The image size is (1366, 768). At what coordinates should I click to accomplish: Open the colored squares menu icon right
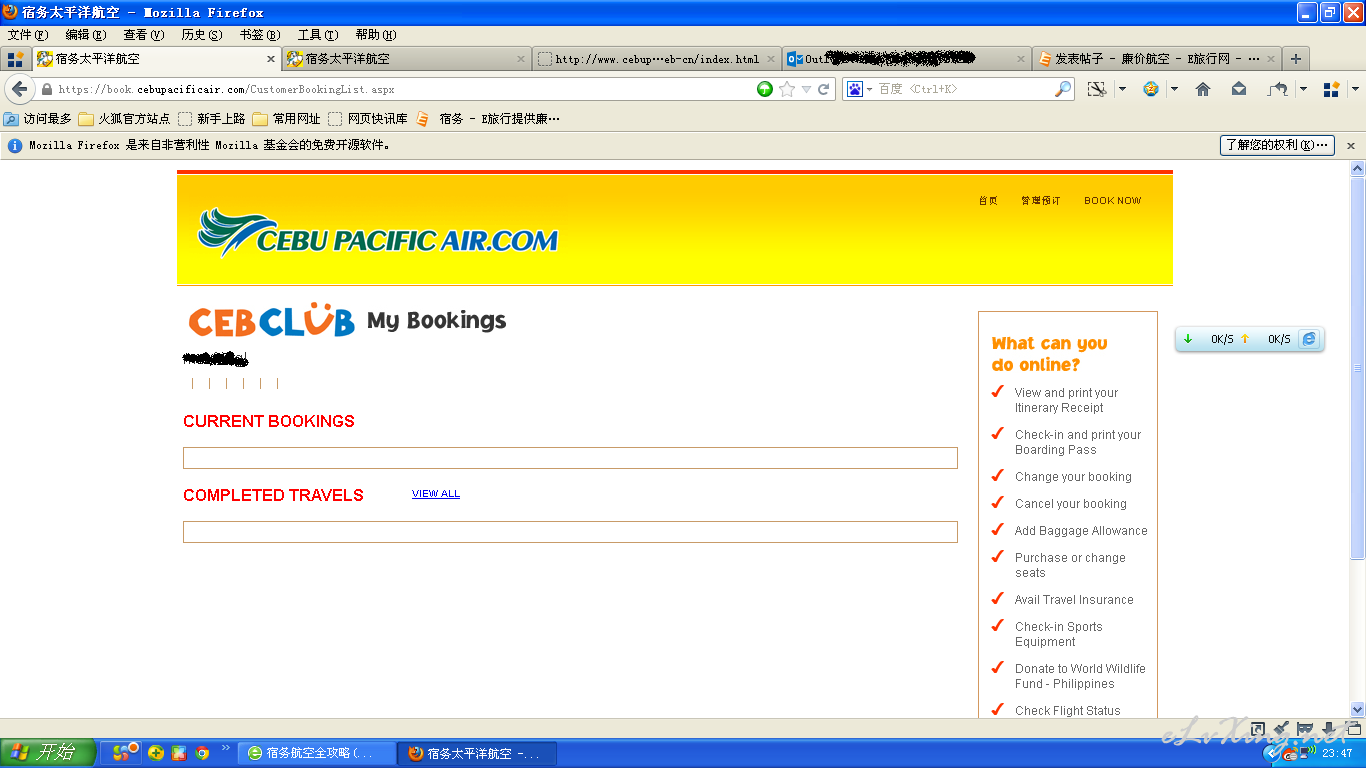pos(1331,89)
